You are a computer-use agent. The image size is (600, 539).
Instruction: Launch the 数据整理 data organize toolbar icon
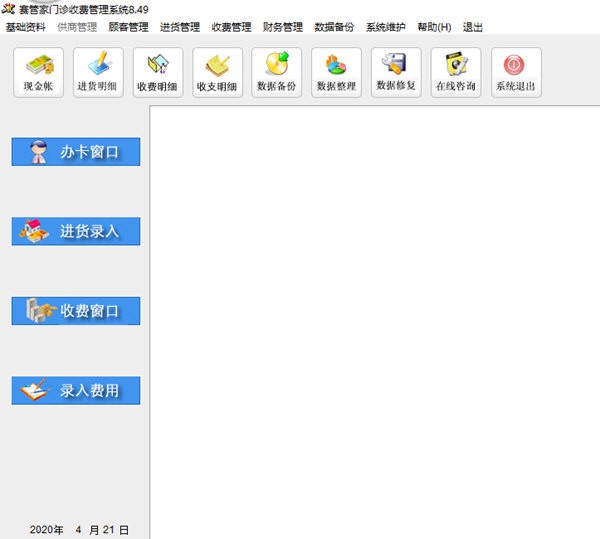coord(336,72)
